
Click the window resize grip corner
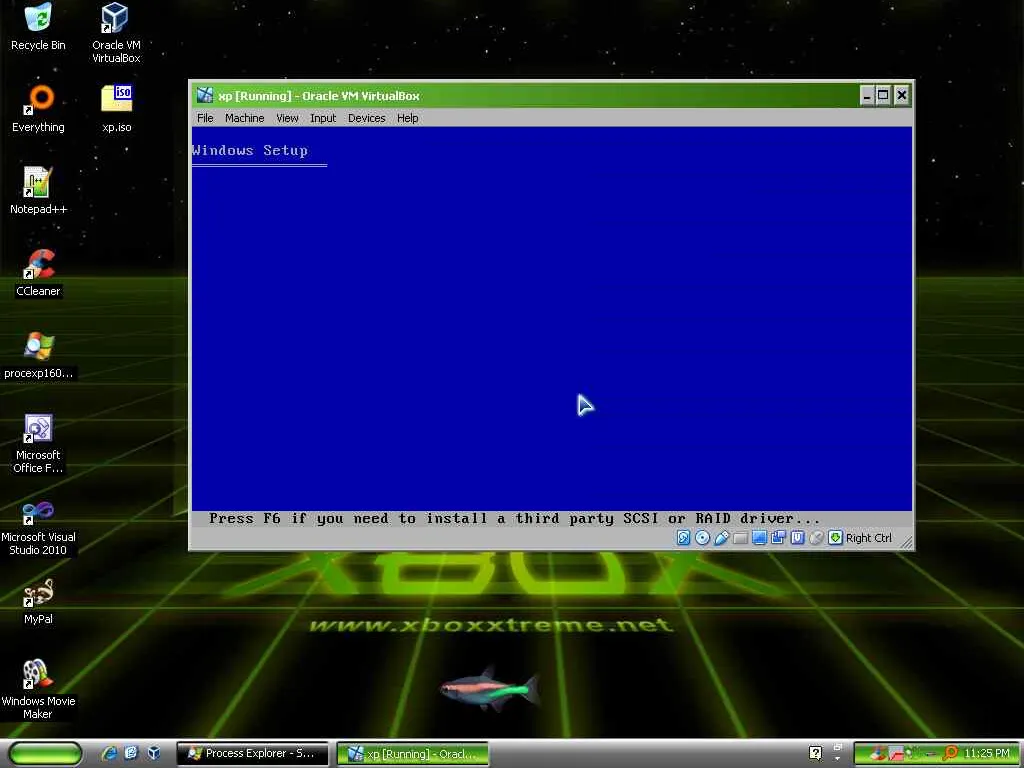906,541
